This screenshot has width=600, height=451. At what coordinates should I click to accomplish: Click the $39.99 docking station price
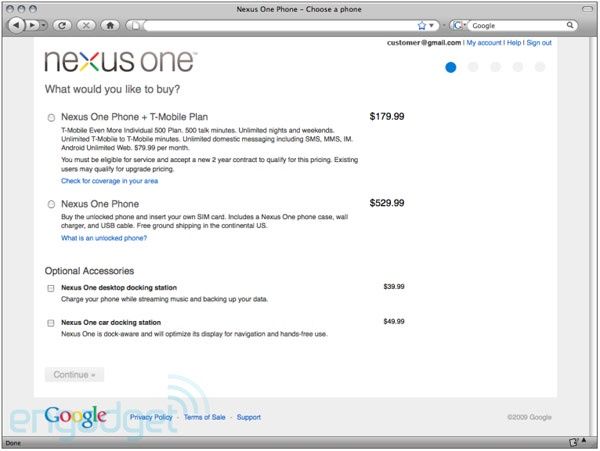click(x=394, y=287)
